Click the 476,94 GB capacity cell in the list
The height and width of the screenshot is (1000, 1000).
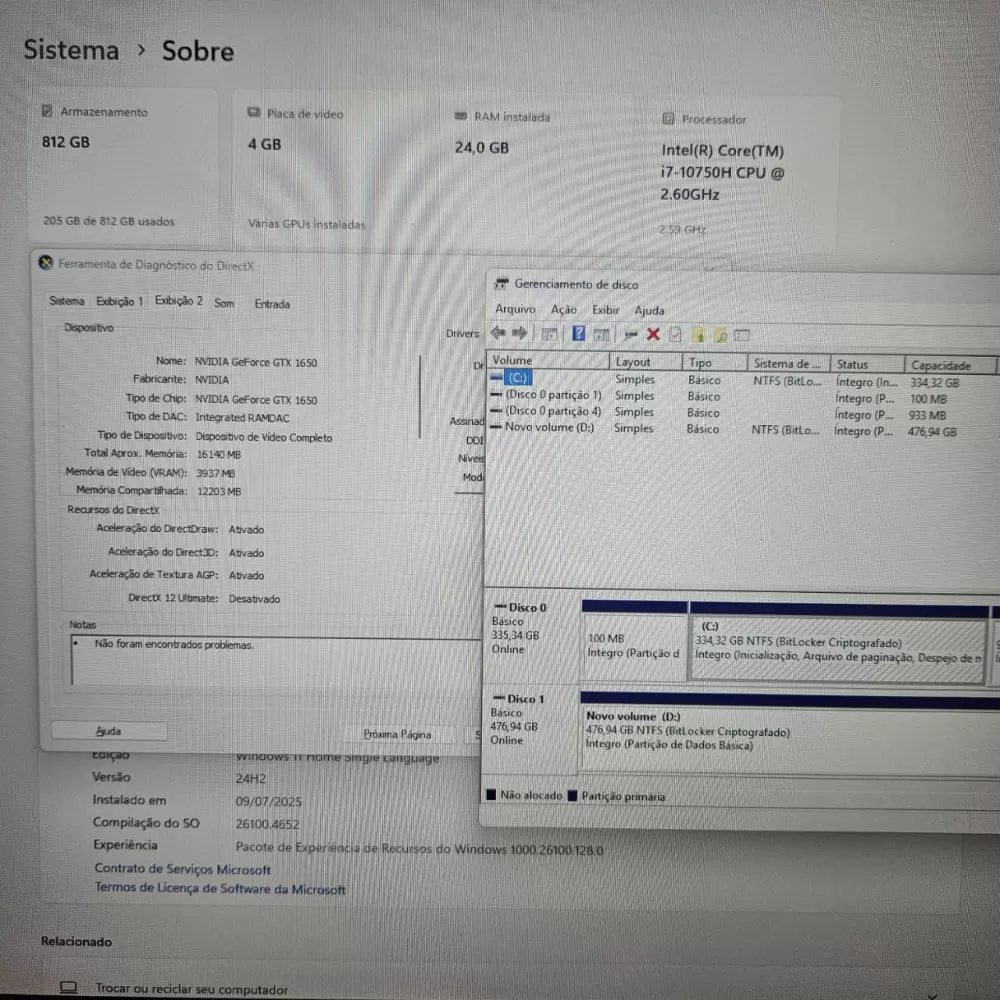pos(932,432)
